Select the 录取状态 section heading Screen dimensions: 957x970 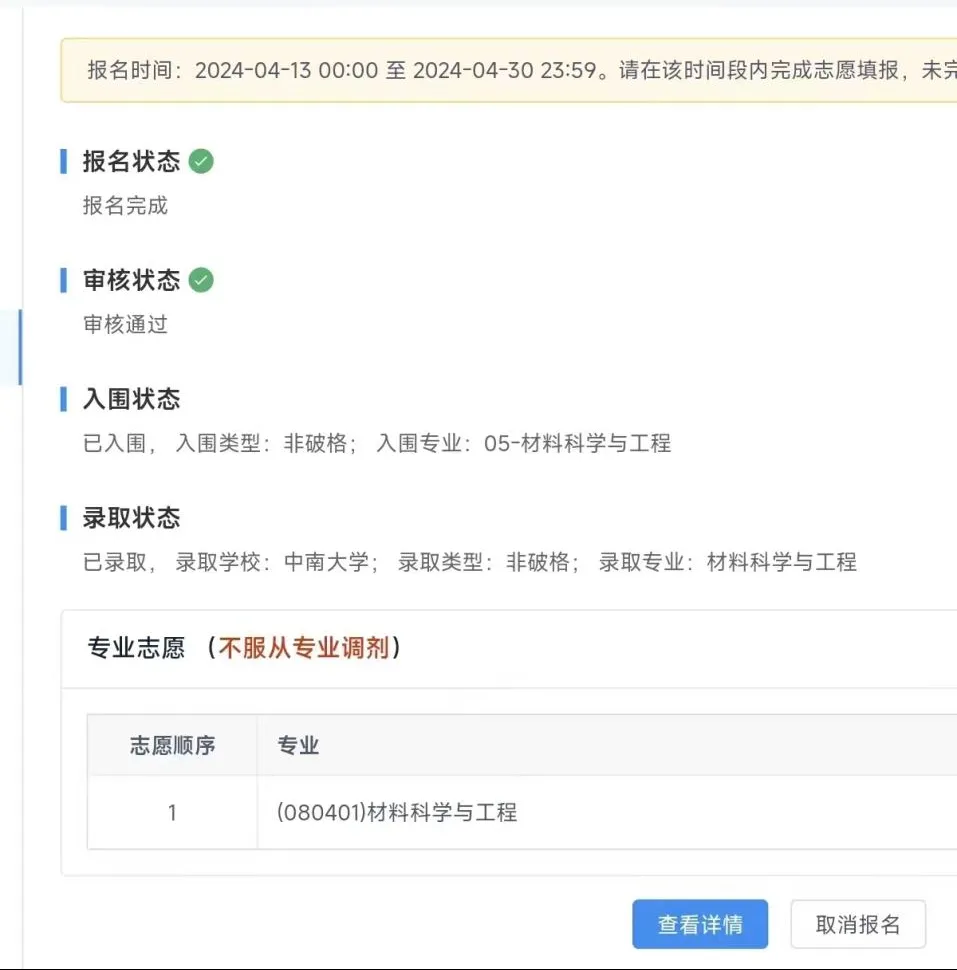pos(131,518)
